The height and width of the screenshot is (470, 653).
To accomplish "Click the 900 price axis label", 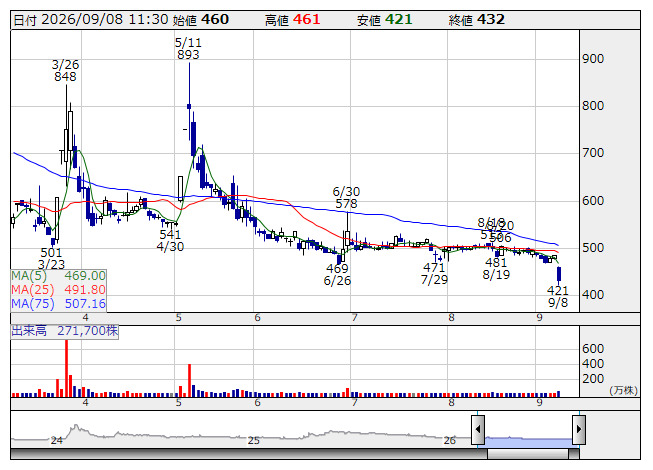I will click(593, 59).
